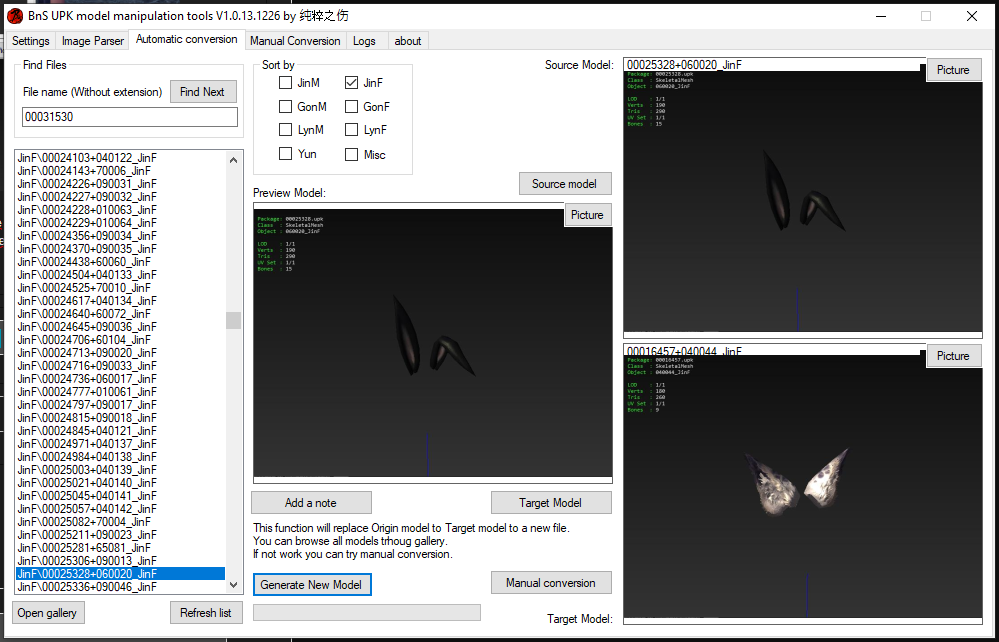
Task: Select JinF\00024706+60104_JinF entry
Action: [120, 339]
